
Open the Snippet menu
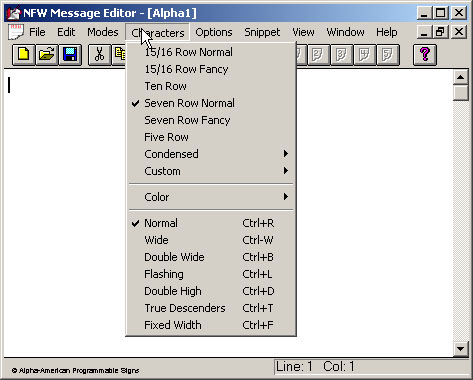pos(262,32)
